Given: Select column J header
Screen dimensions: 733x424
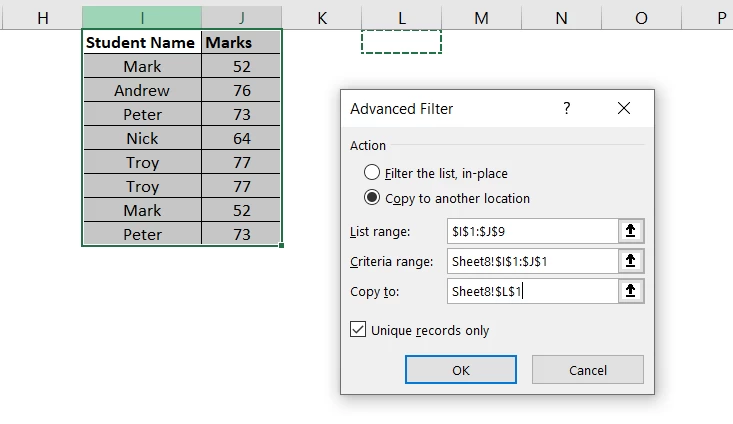Looking at the screenshot, I should pyautogui.click(x=242, y=18).
